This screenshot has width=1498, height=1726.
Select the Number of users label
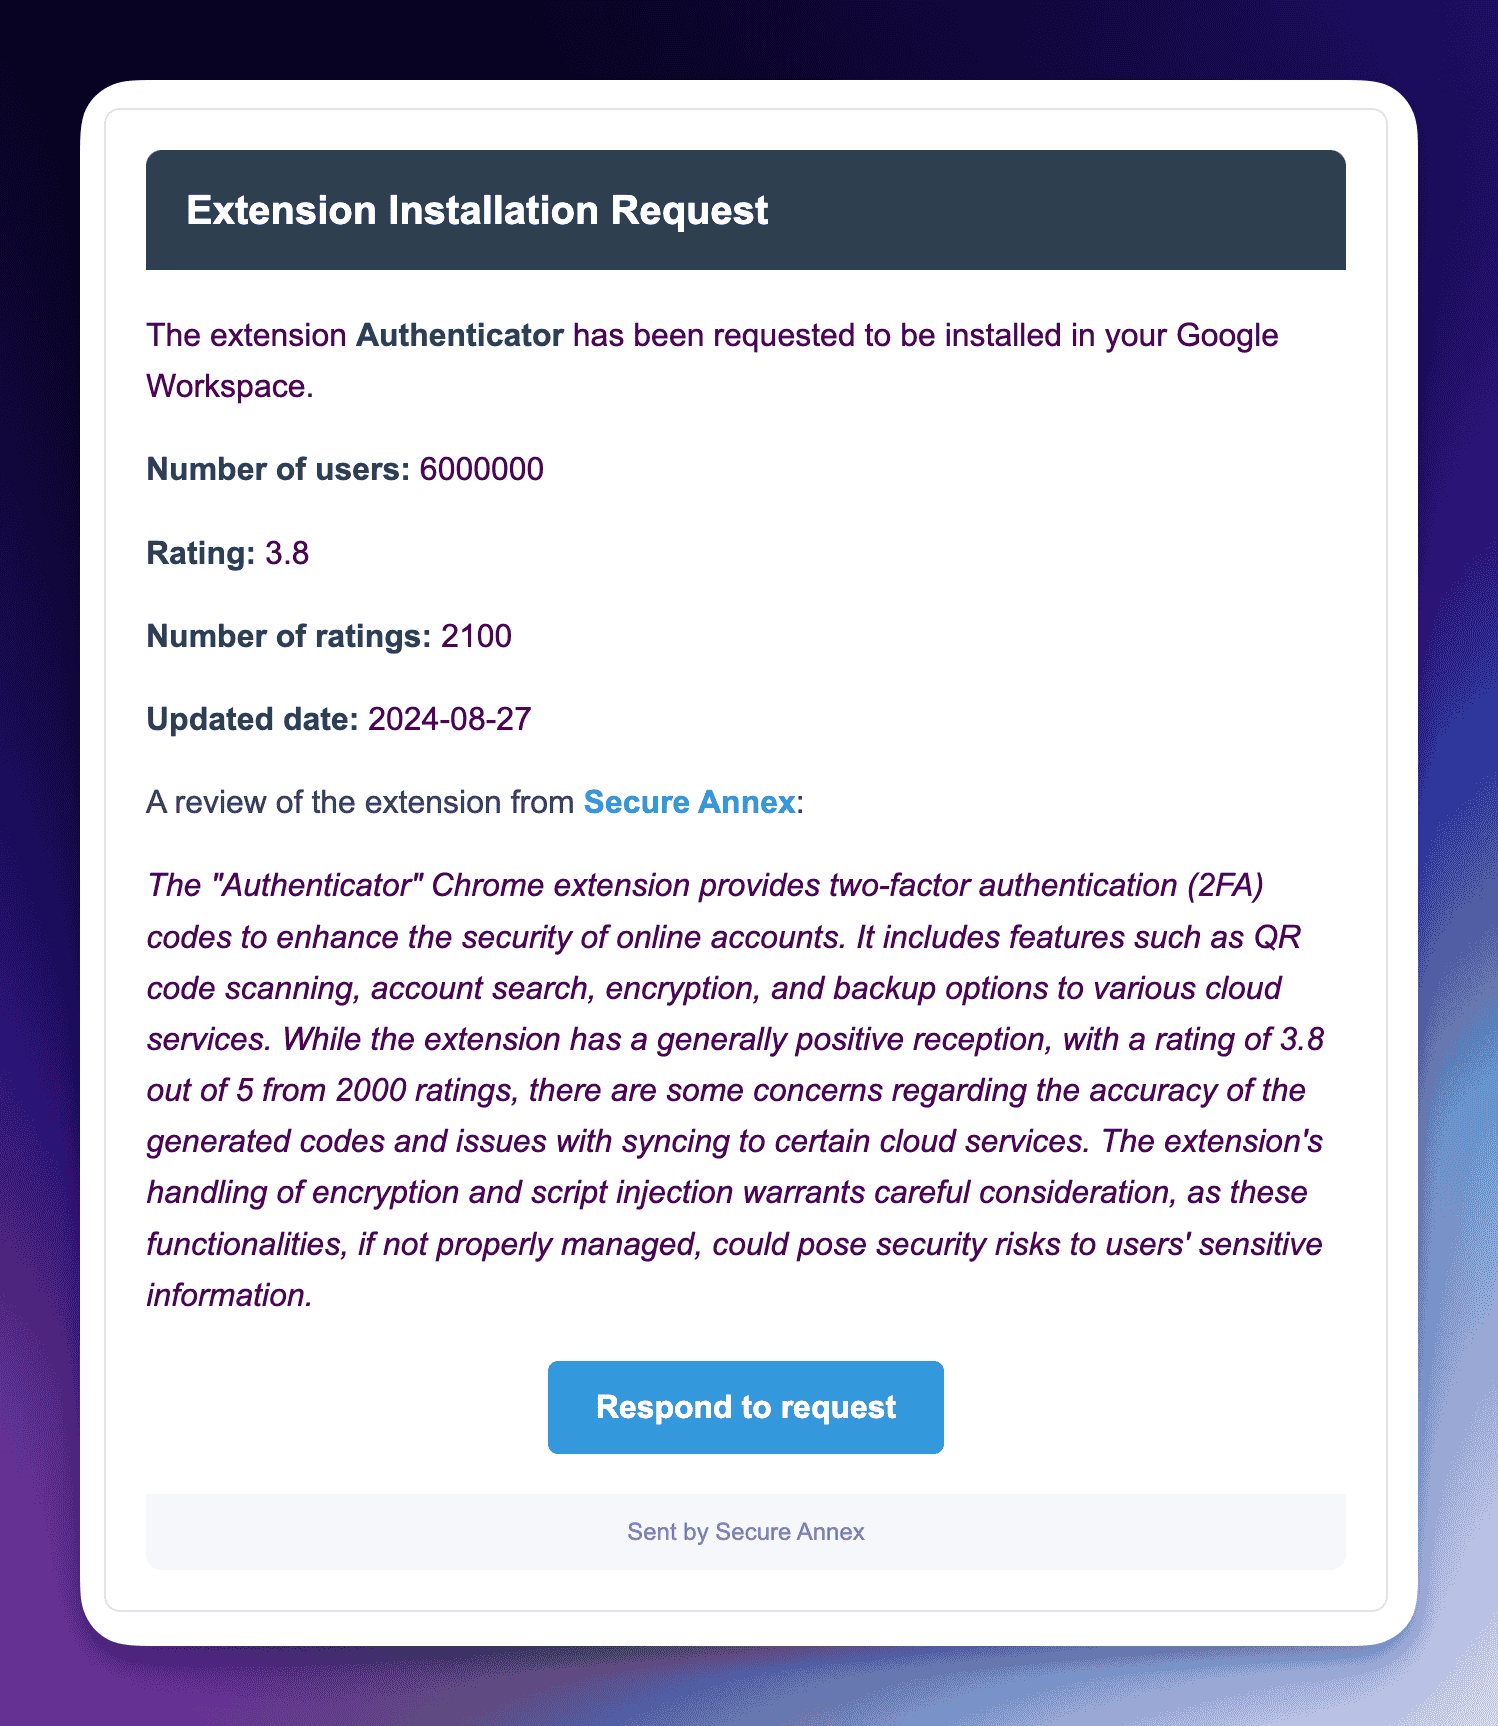pos(276,468)
